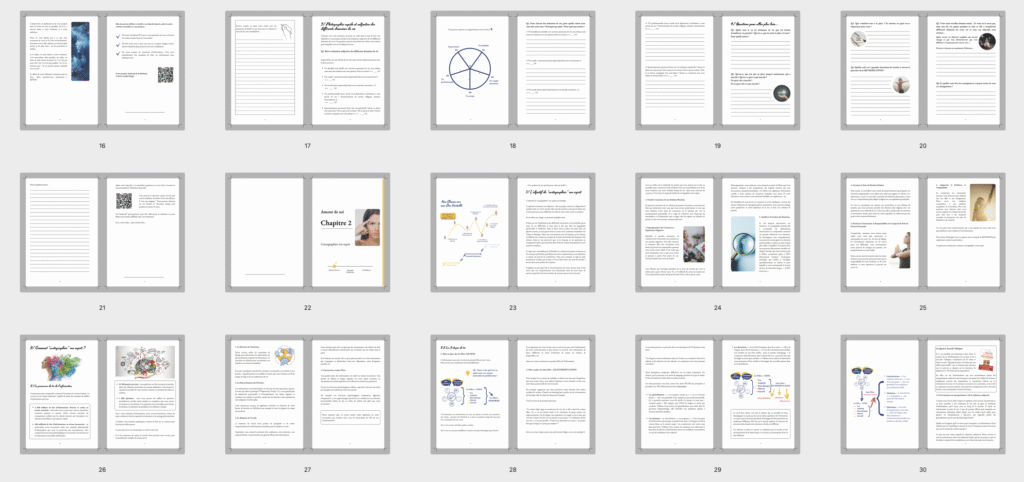Click the spread number 26 label

click(x=102, y=468)
